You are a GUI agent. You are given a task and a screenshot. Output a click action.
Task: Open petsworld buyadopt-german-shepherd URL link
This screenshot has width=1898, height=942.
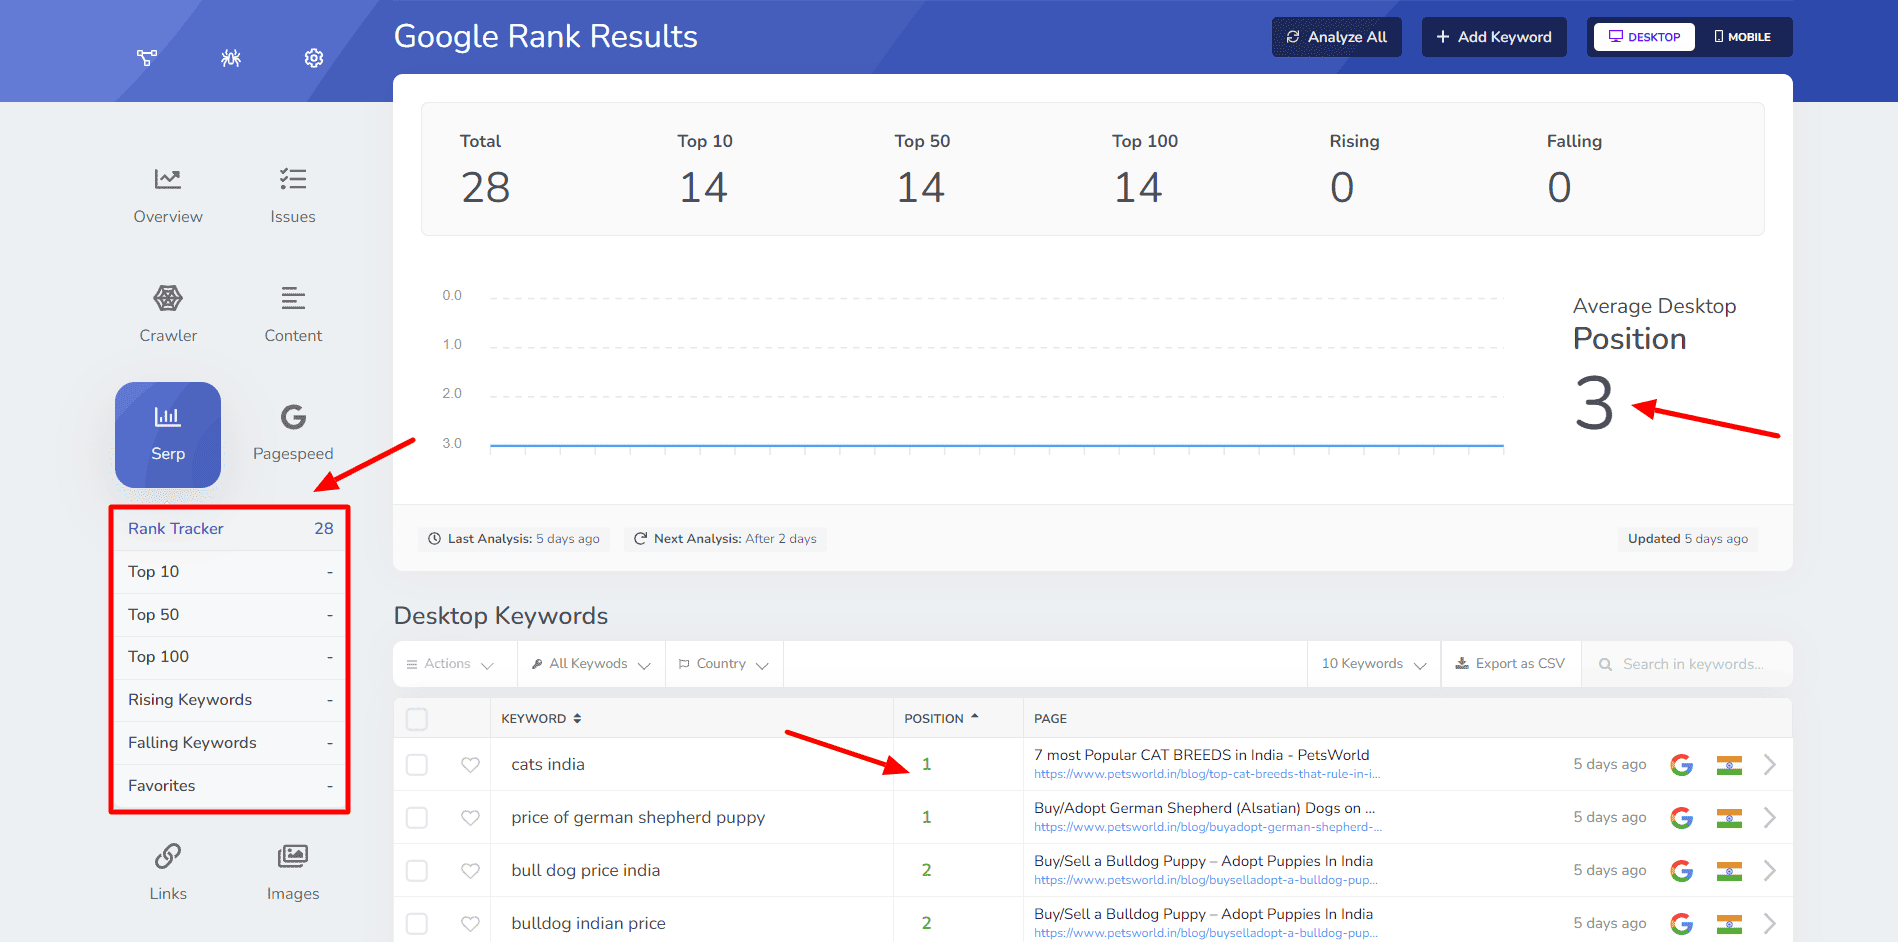click(x=1208, y=827)
